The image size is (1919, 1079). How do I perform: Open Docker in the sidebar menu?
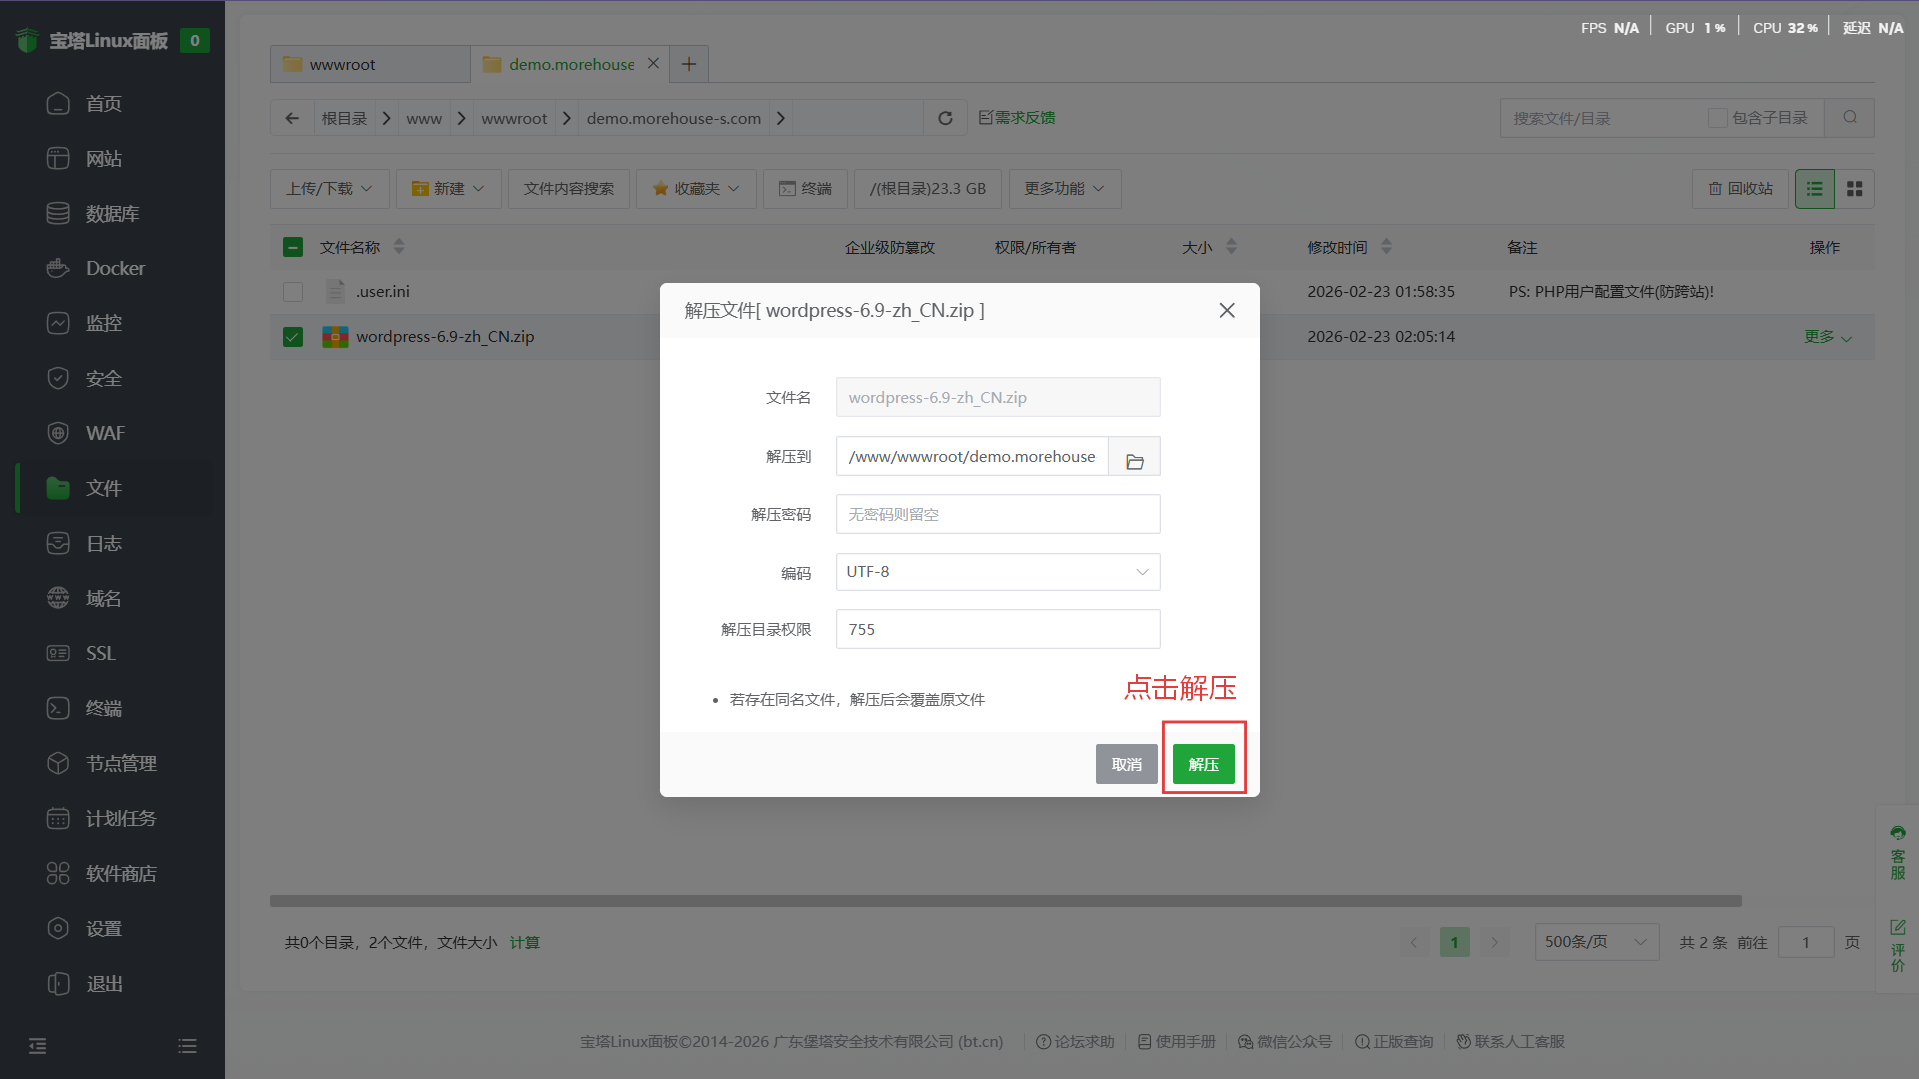115,268
